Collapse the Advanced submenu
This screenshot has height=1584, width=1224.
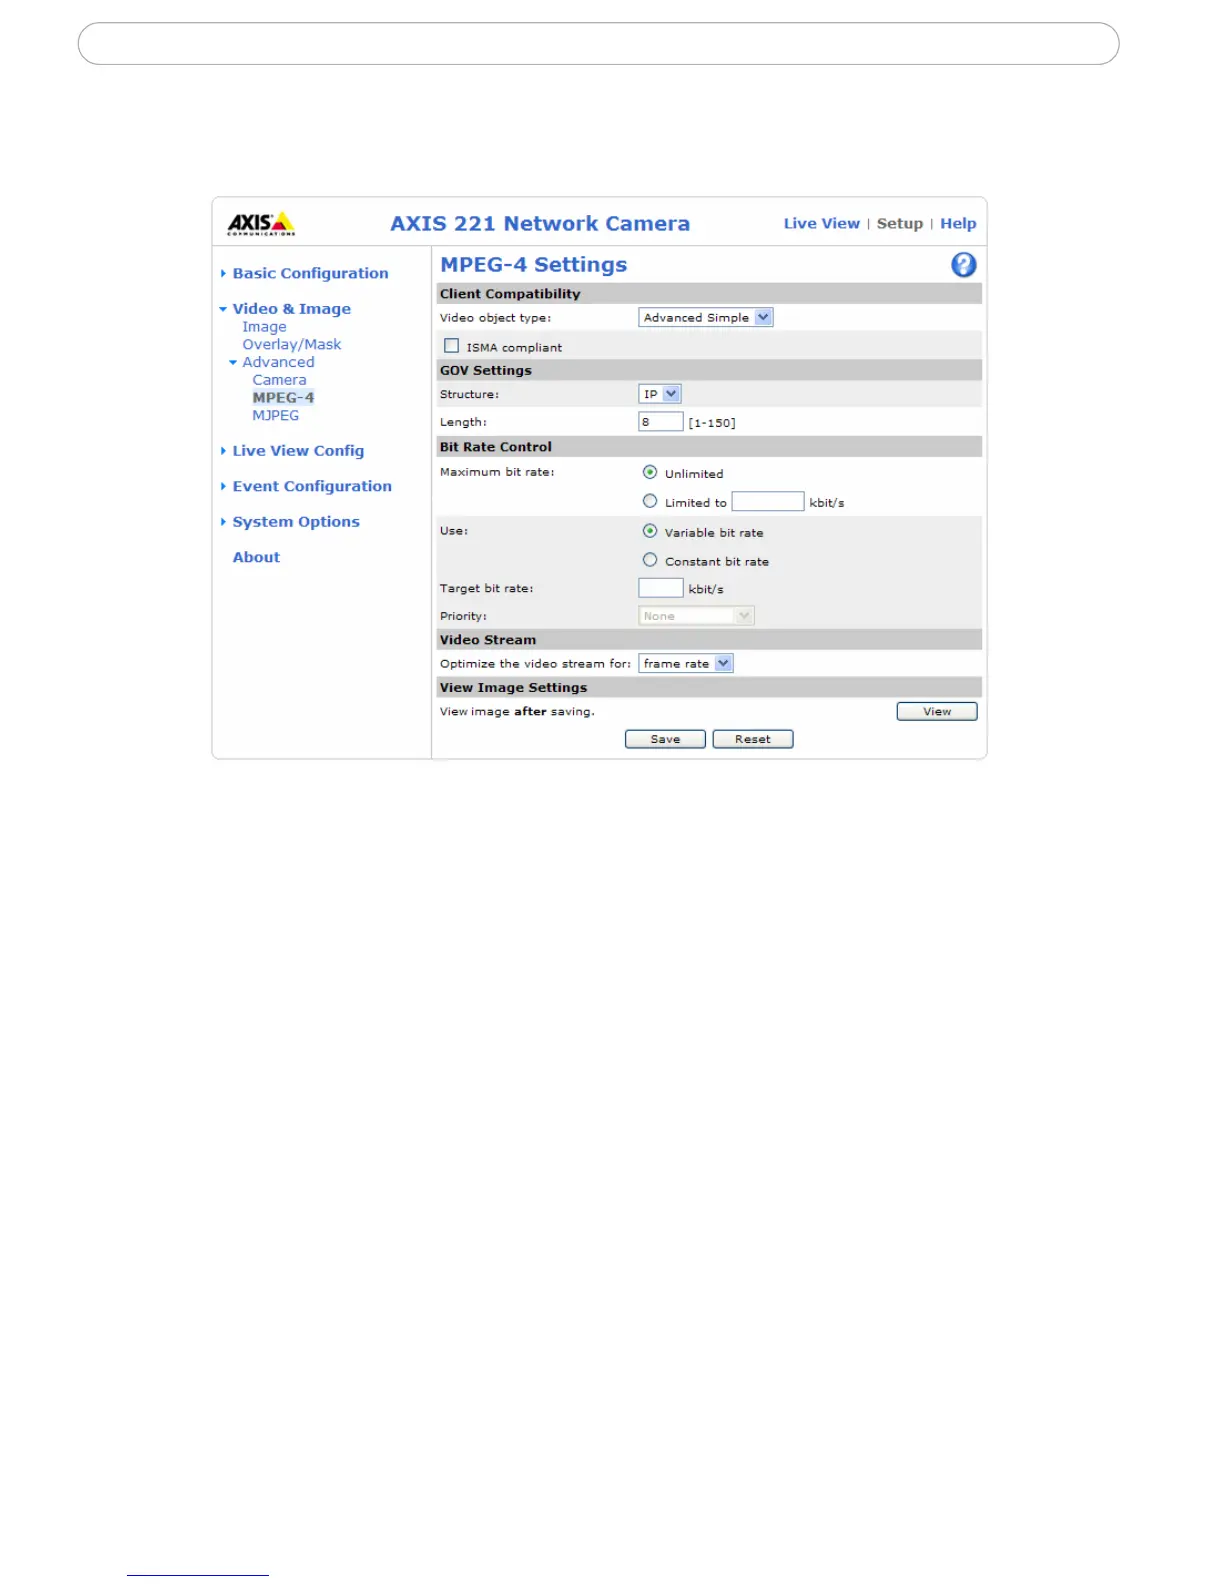click(x=278, y=362)
